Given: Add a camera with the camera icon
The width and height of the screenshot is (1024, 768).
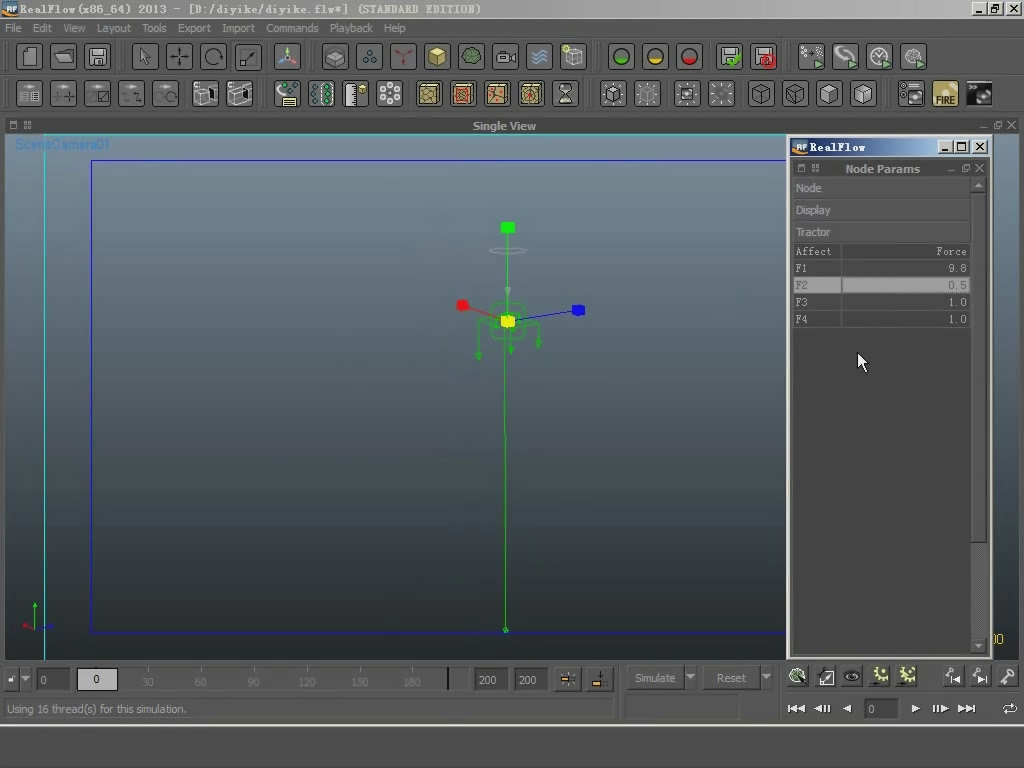Looking at the screenshot, I should [x=505, y=57].
